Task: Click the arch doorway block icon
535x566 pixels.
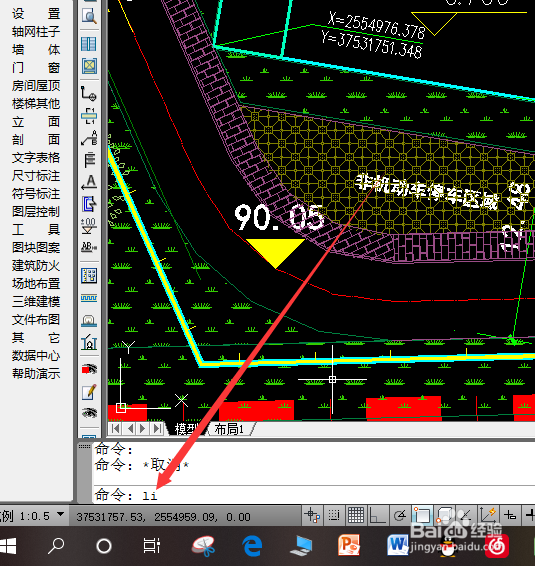Action: click(89, 320)
